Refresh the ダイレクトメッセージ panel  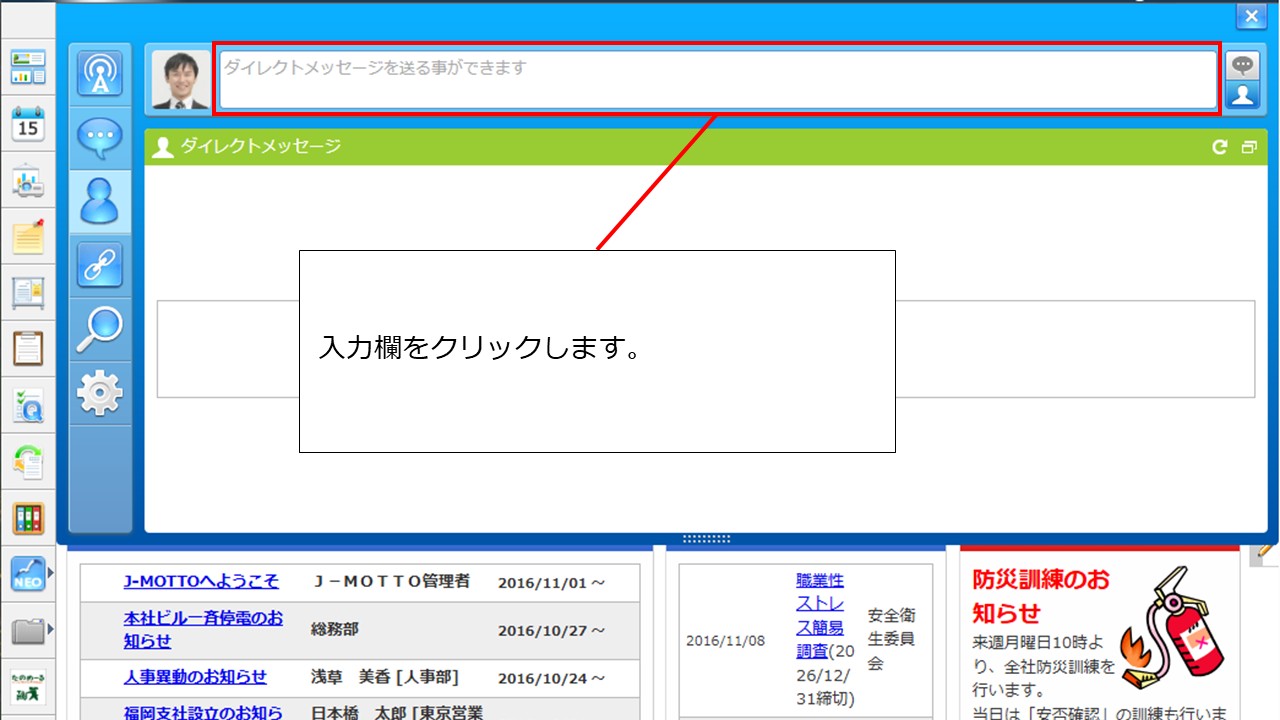pyautogui.click(x=1219, y=147)
